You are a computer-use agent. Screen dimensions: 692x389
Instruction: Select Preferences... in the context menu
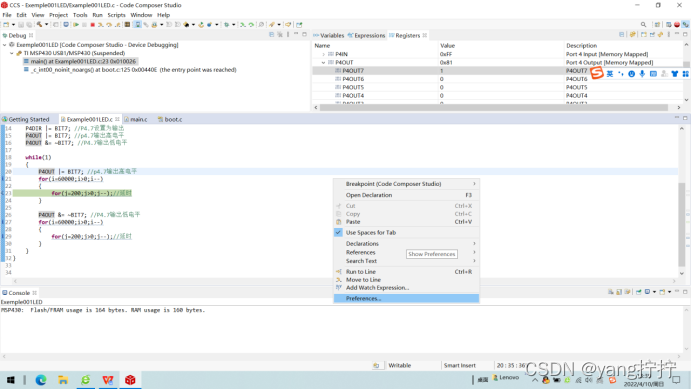tap(406, 299)
